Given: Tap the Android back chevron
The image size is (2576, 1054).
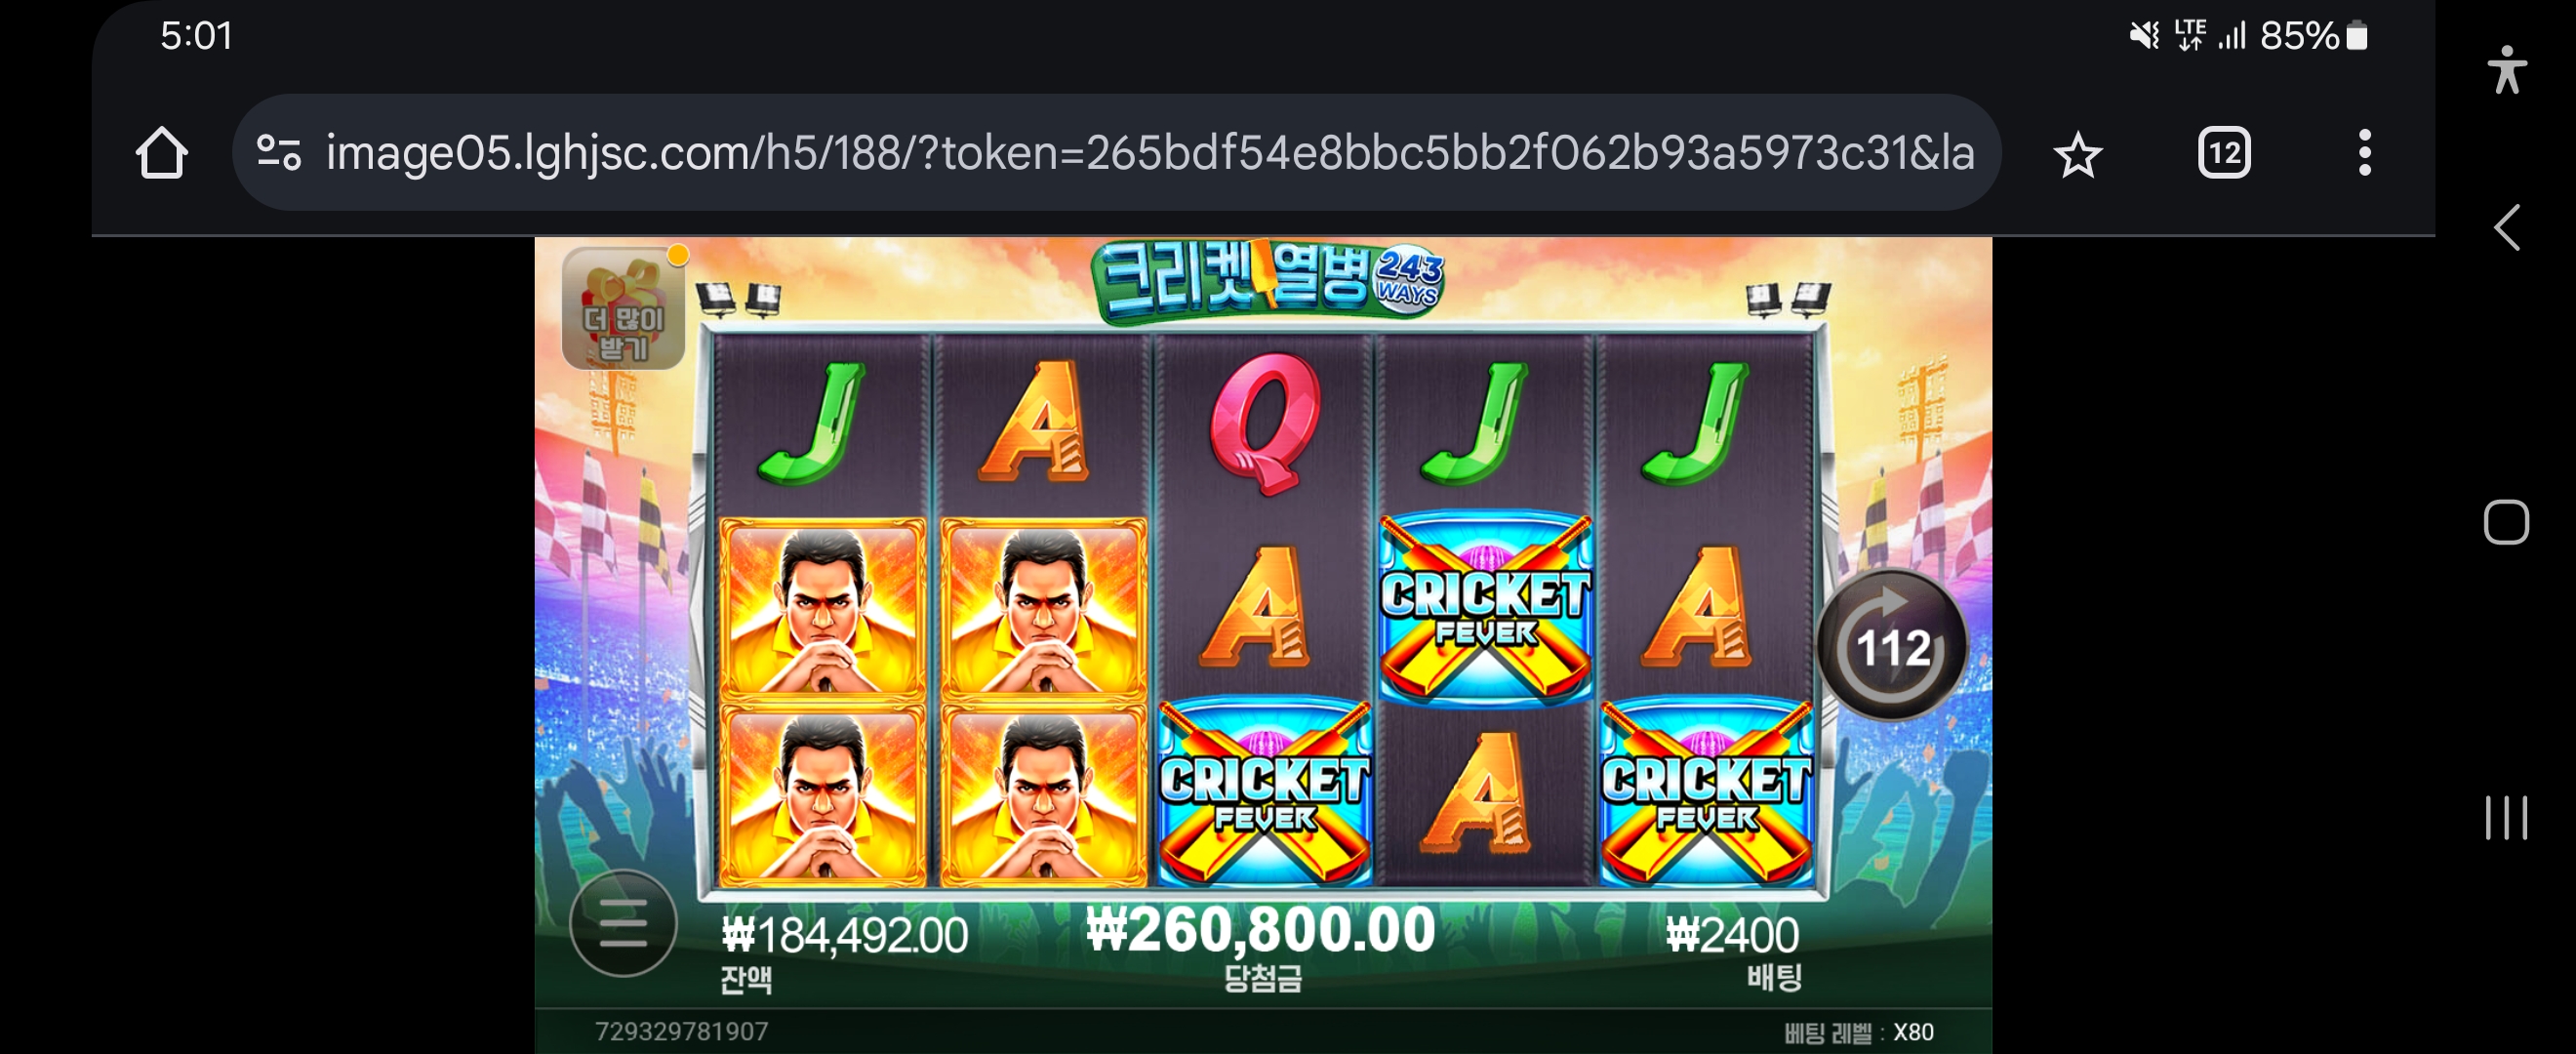Looking at the screenshot, I should 2506,228.
